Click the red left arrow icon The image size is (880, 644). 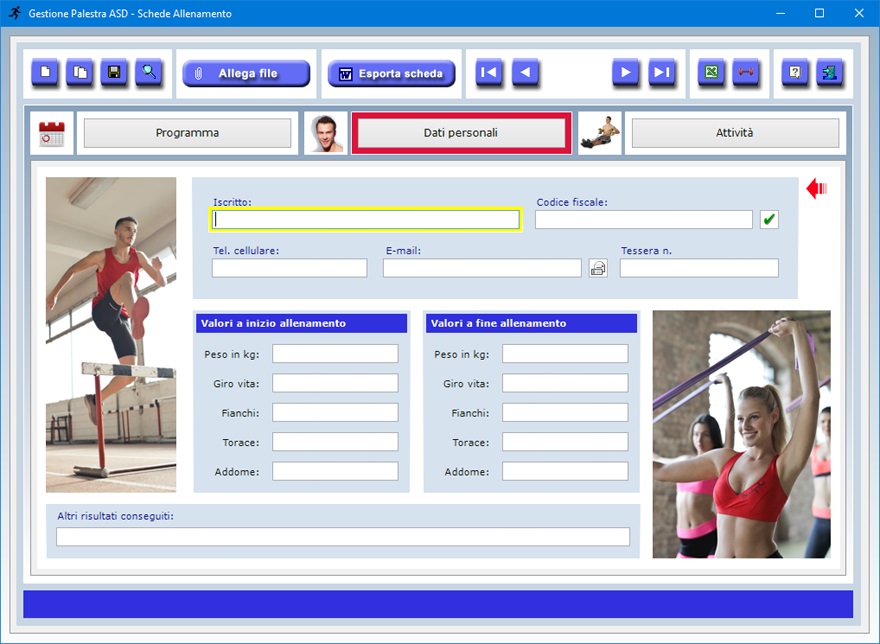[817, 189]
